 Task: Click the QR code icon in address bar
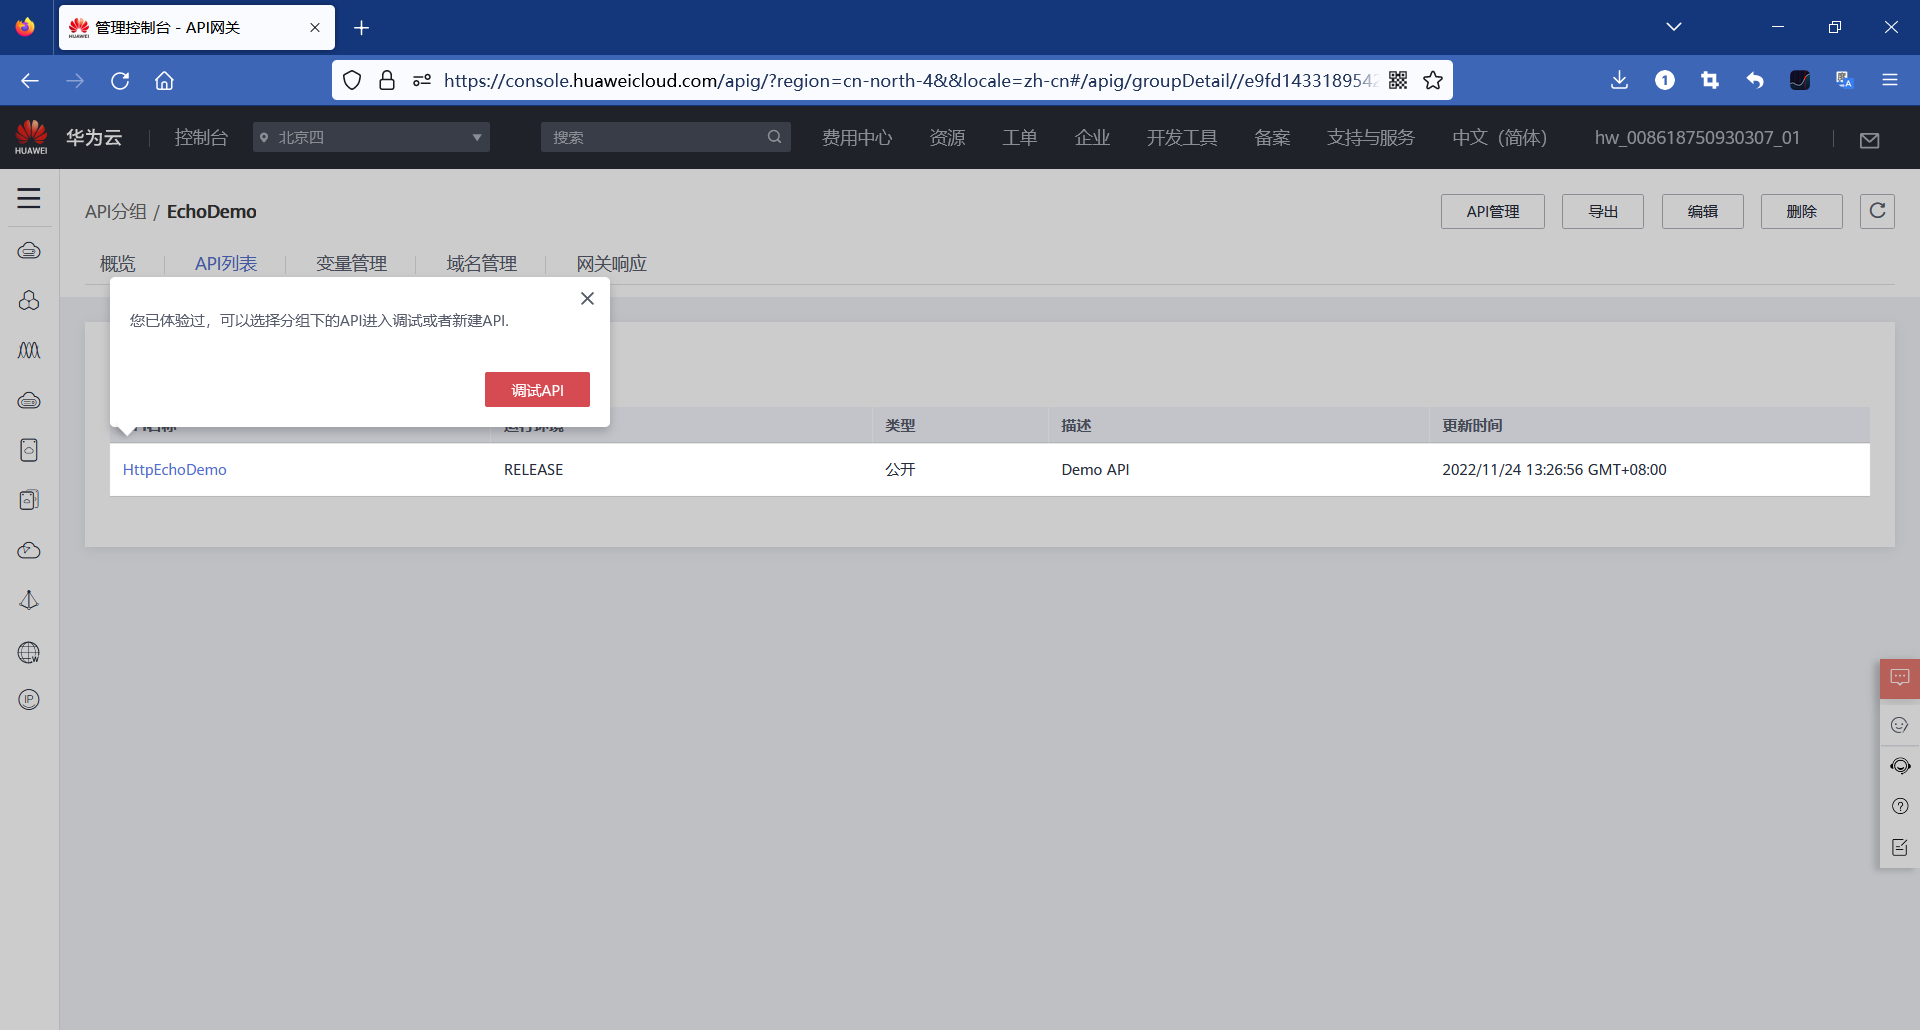(1398, 80)
